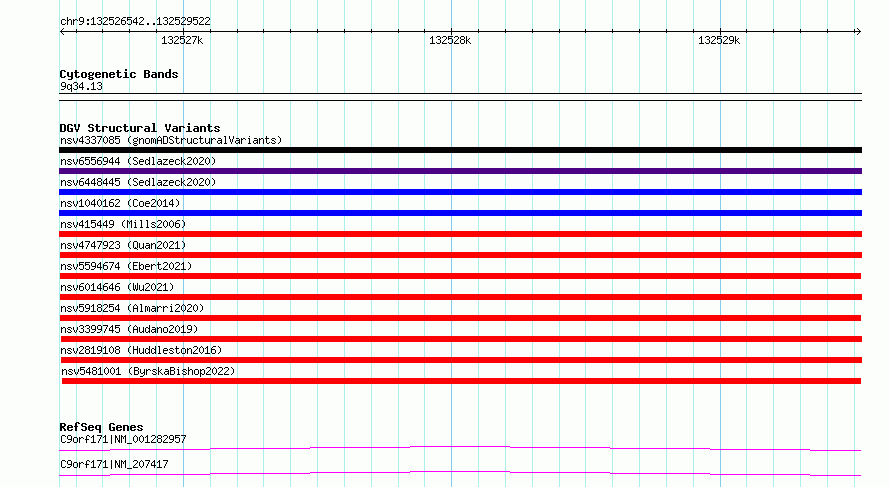Click the left arrowhead of the ruler
This screenshot has height=487, width=890.
pos(62,32)
